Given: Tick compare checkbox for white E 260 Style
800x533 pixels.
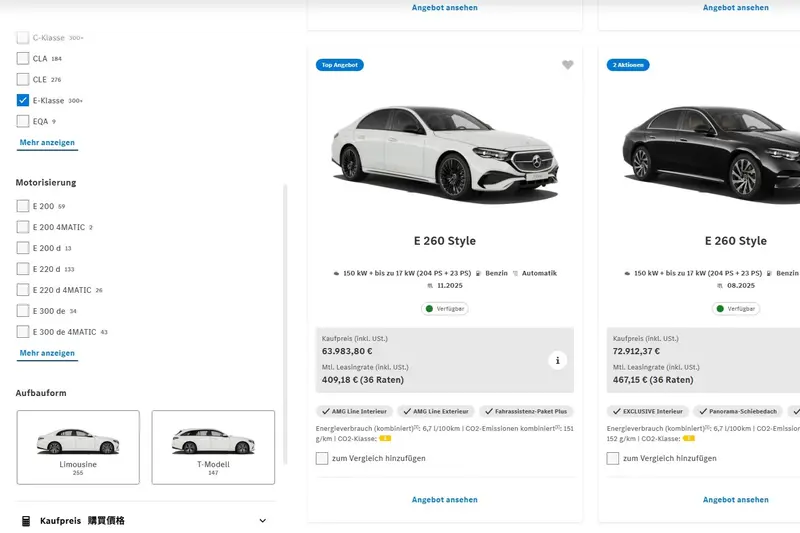Looking at the screenshot, I should [322, 458].
